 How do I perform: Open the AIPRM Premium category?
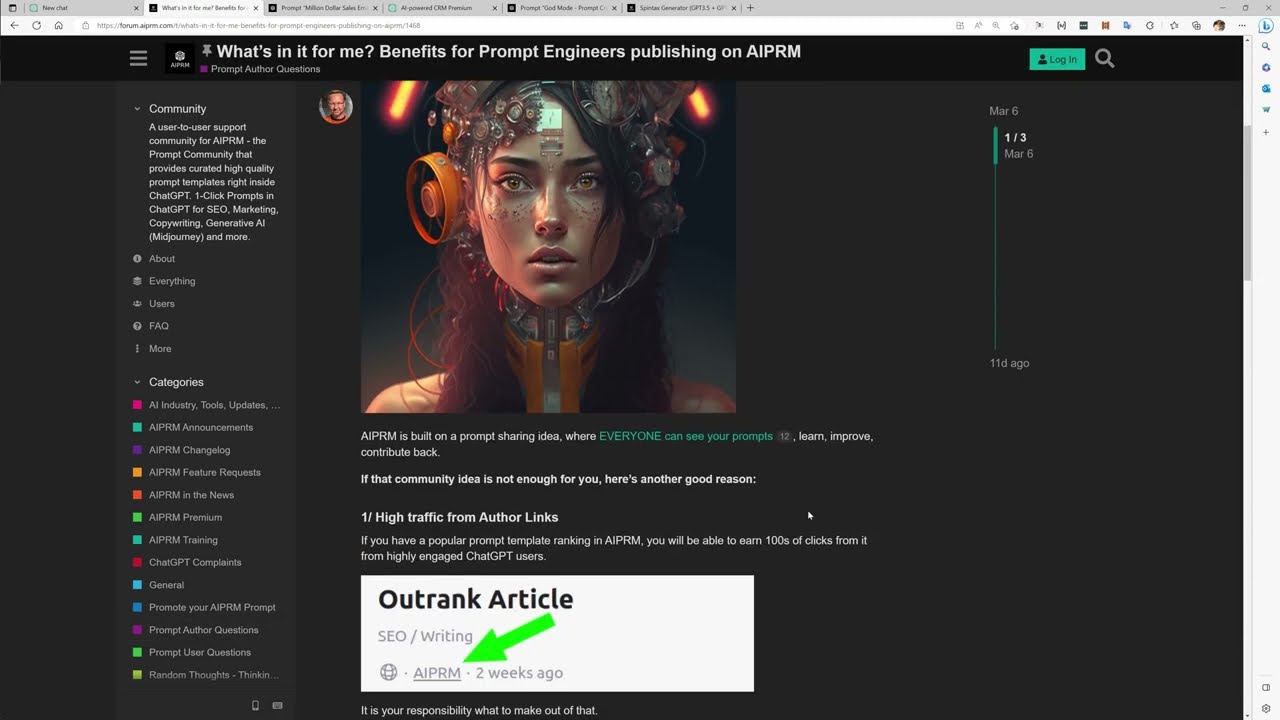click(185, 517)
